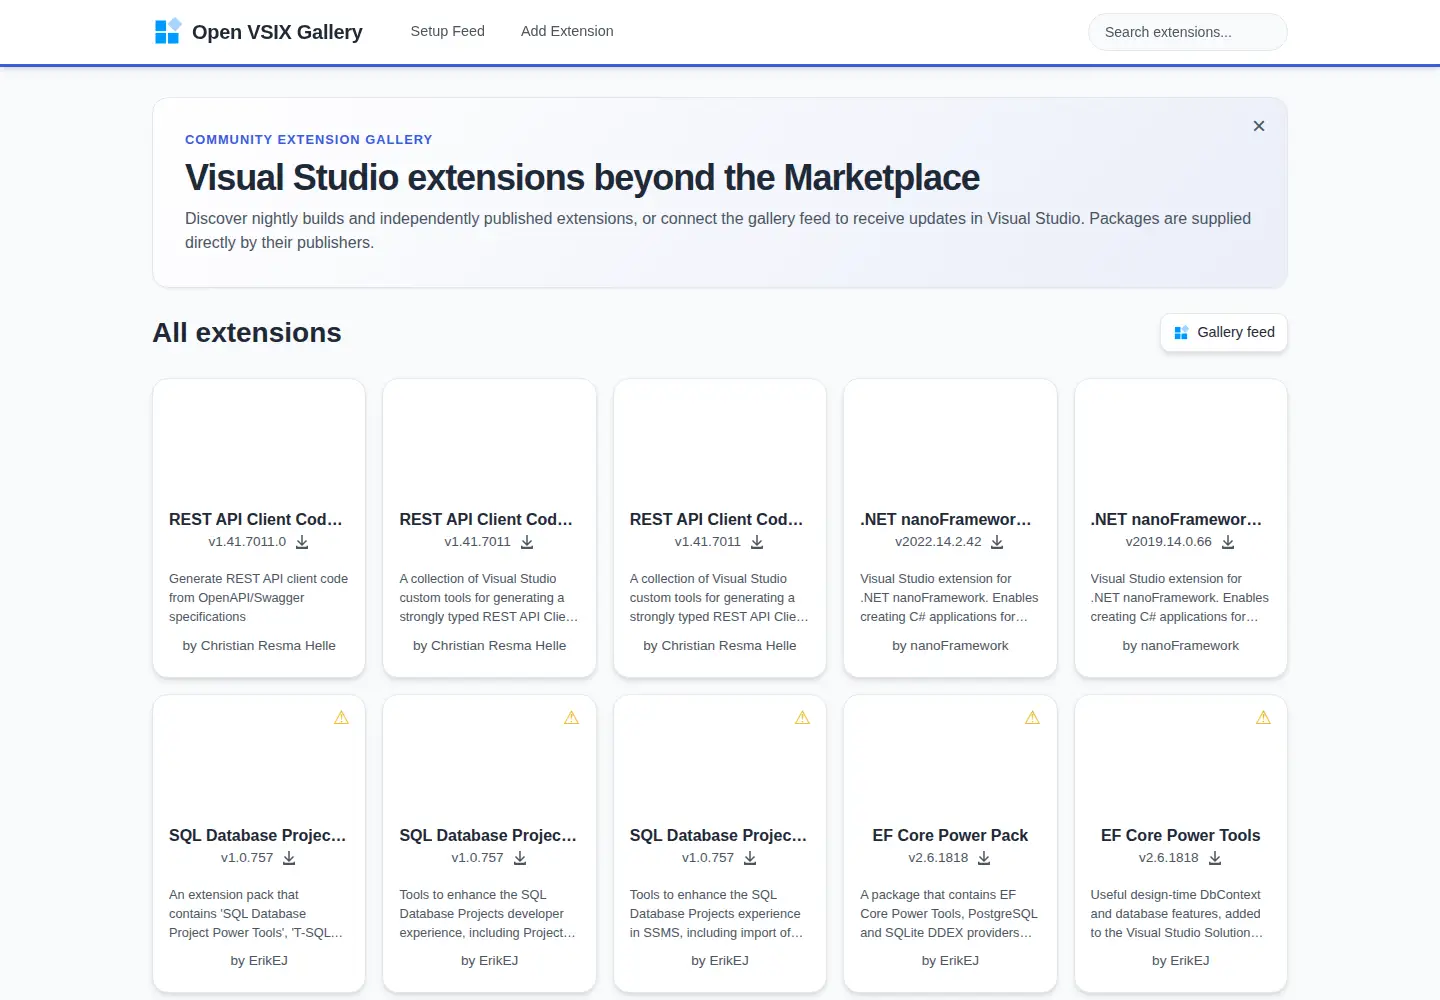Open the Setup Feed page
The height and width of the screenshot is (1000, 1440).
(x=447, y=31)
